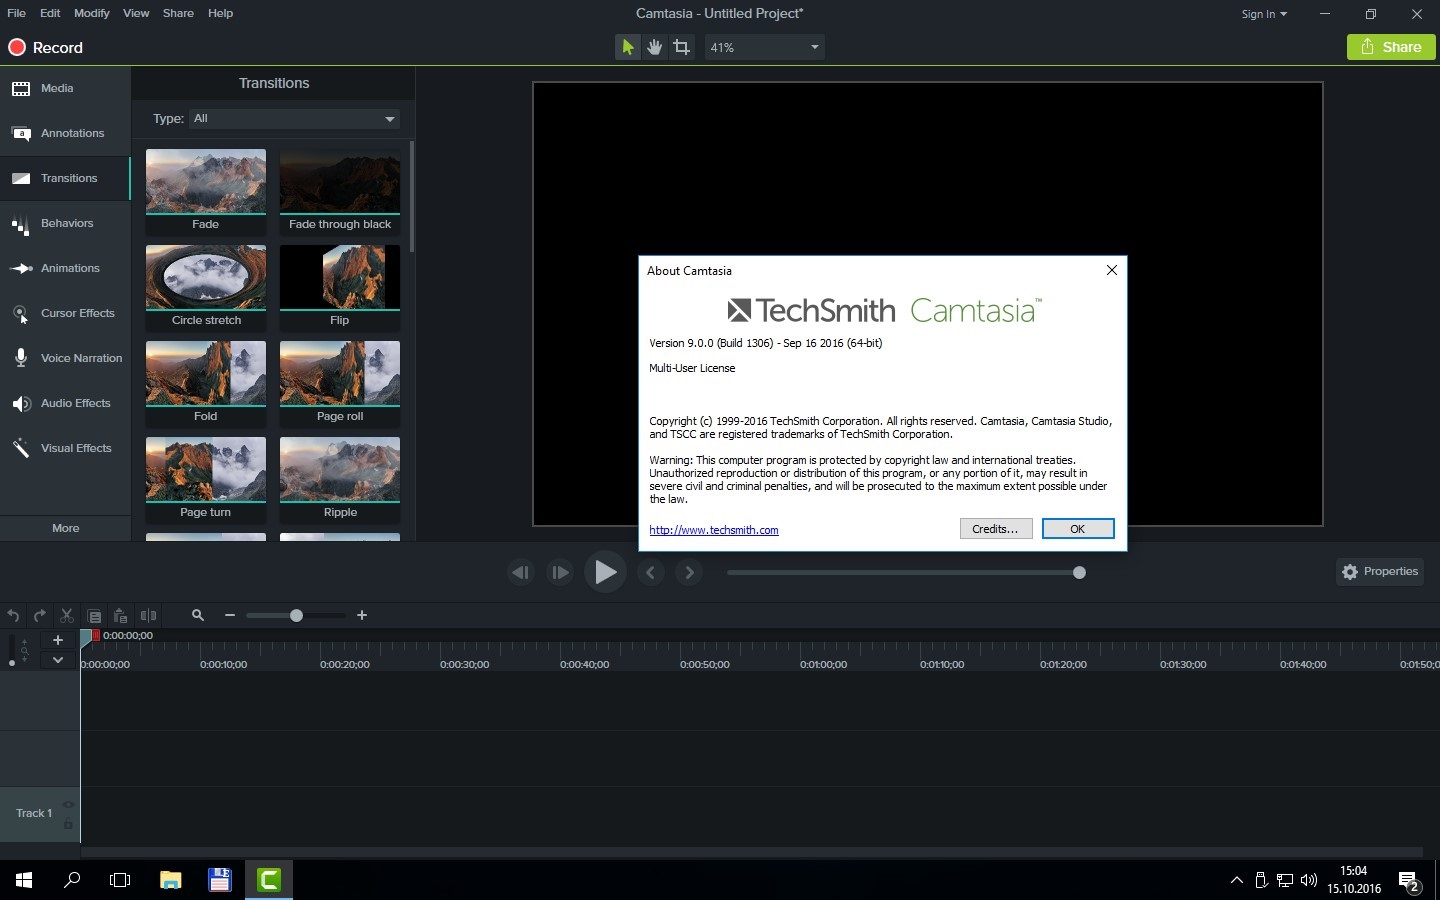The width and height of the screenshot is (1440, 900).
Task: Open the View menu
Action: click(136, 13)
